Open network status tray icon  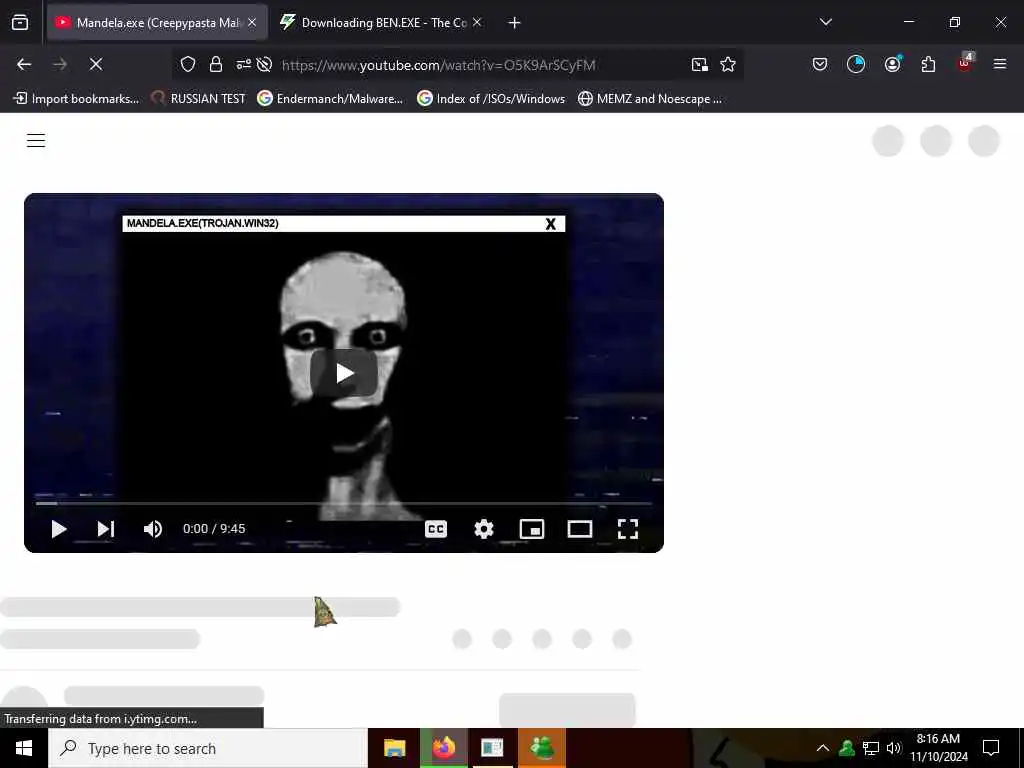click(x=871, y=748)
